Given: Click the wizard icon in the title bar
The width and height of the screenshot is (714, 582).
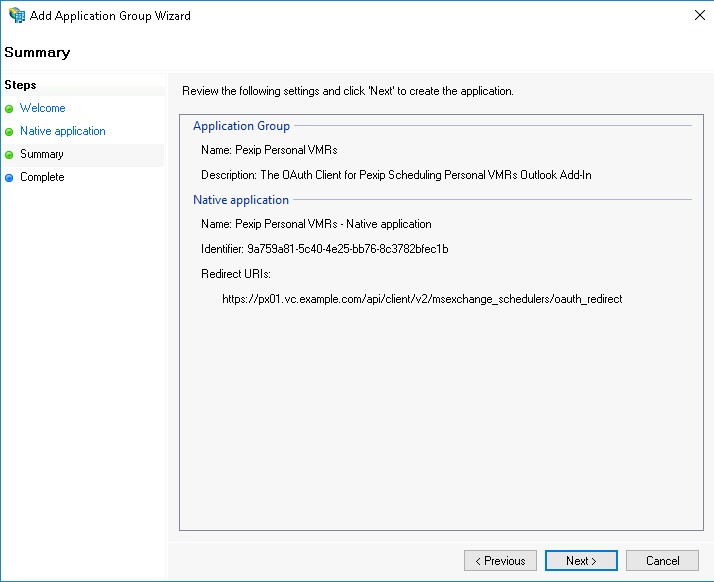Looking at the screenshot, I should [x=16, y=16].
